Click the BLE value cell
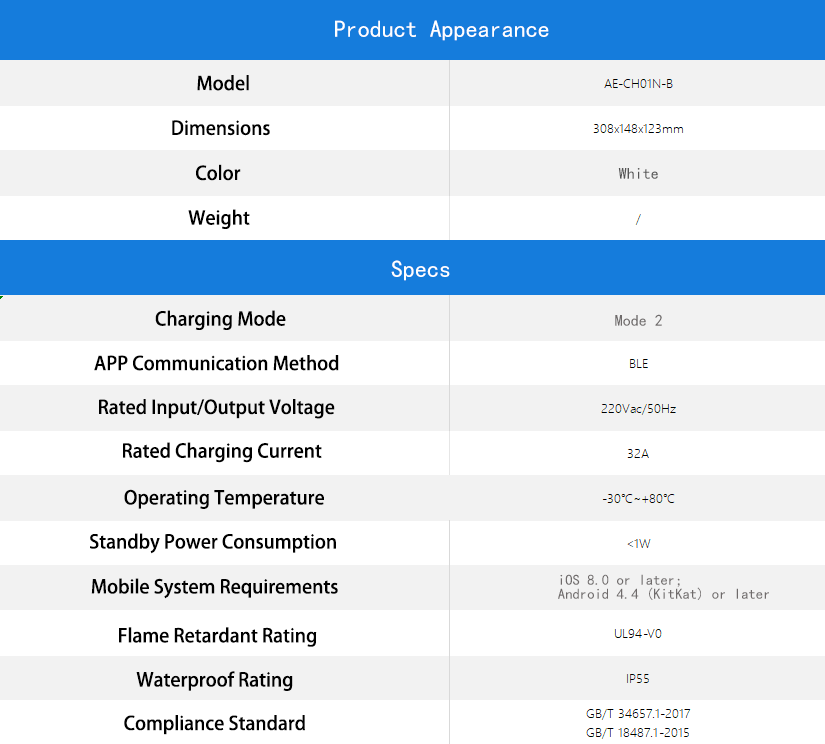Screen dimensions: 825x744 pyautogui.click(x=638, y=364)
